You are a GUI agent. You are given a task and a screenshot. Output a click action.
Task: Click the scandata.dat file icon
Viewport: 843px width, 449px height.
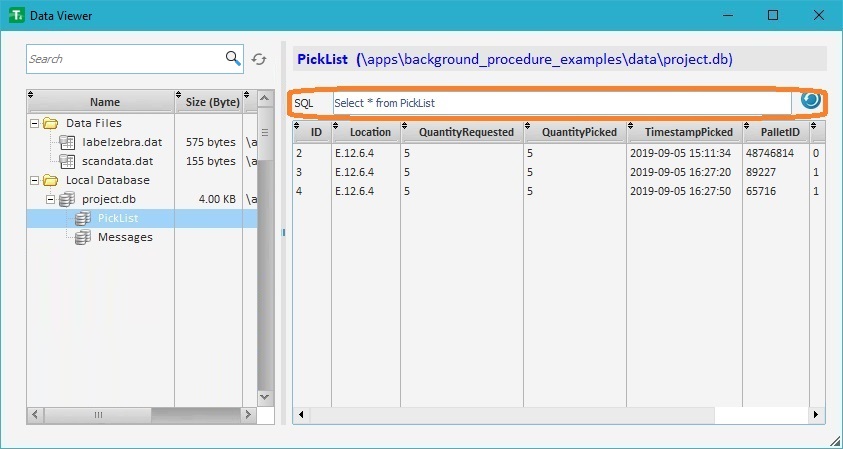pyautogui.click(x=67, y=161)
